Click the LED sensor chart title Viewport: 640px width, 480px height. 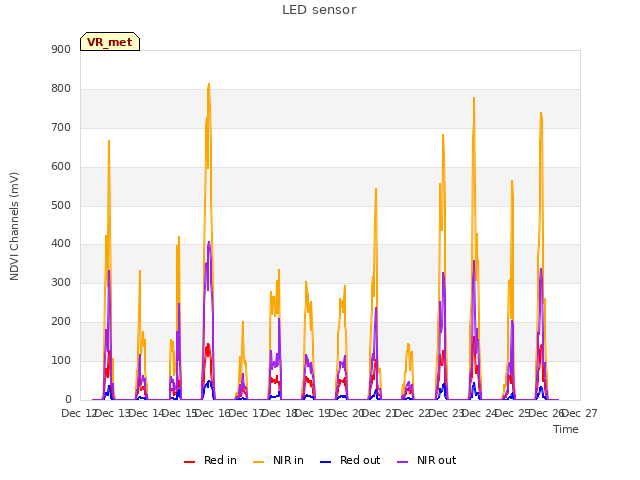tap(319, 10)
